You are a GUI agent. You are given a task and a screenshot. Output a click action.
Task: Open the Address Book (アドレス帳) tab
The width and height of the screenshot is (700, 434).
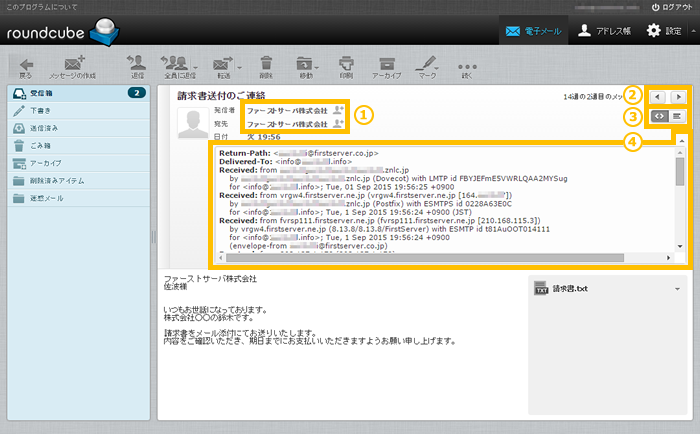(x=595, y=31)
